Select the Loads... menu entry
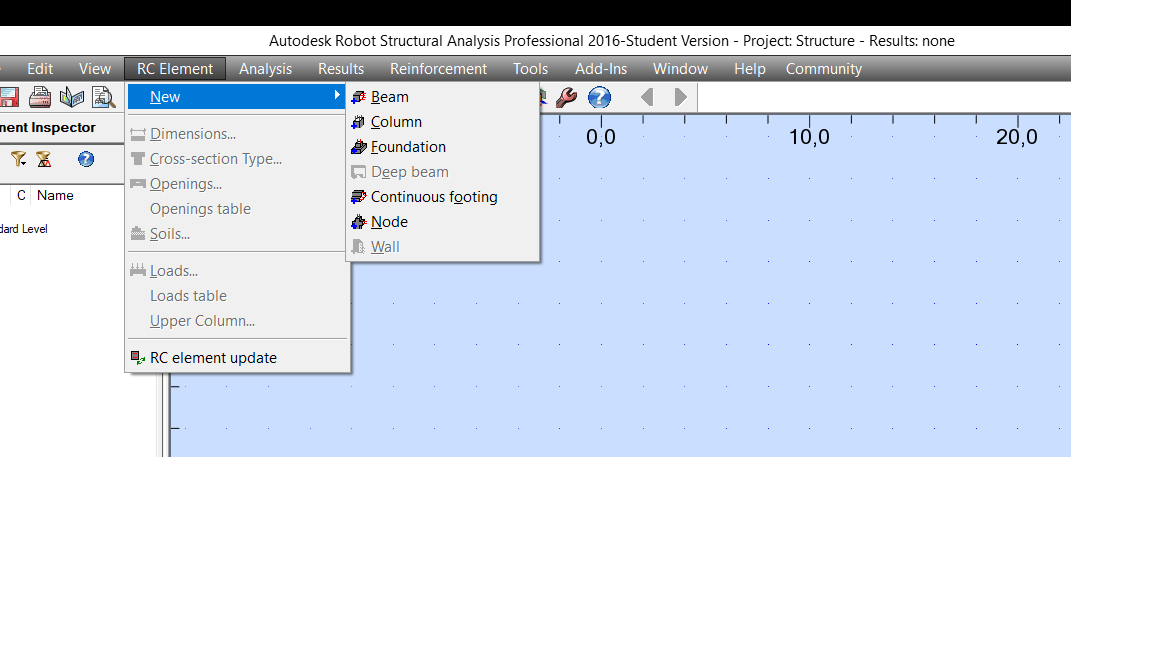The height and width of the screenshot is (648, 1152). (x=237, y=271)
